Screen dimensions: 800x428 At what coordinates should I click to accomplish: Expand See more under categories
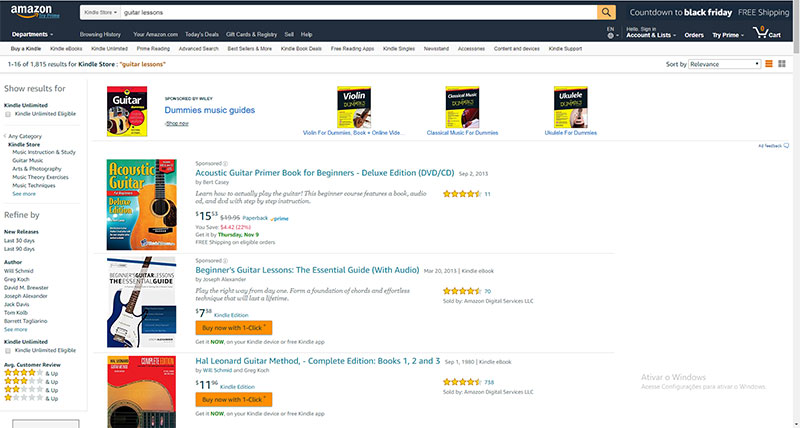point(24,194)
